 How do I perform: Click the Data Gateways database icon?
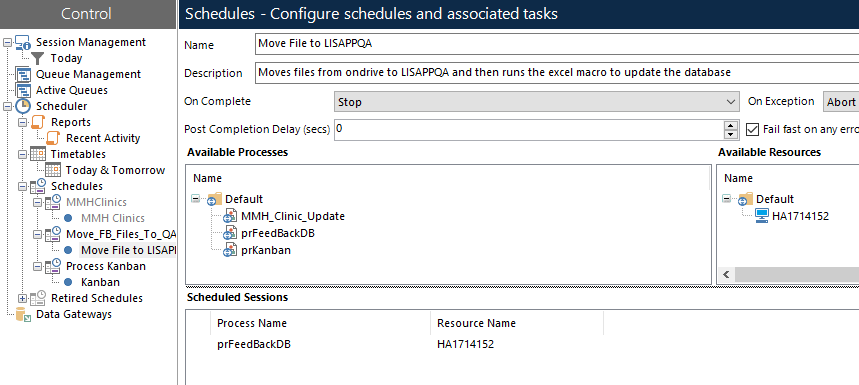pyautogui.click(x=23, y=314)
